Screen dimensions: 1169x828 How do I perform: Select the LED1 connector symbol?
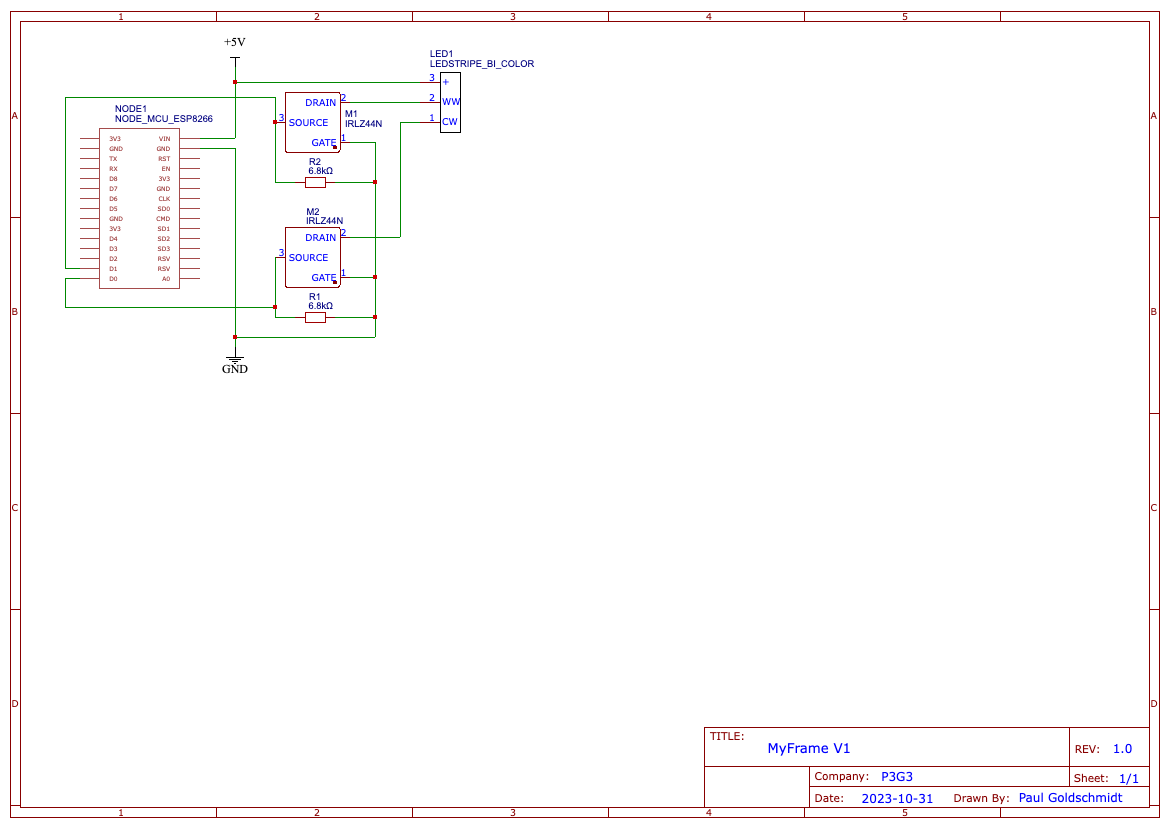[x=450, y=102]
